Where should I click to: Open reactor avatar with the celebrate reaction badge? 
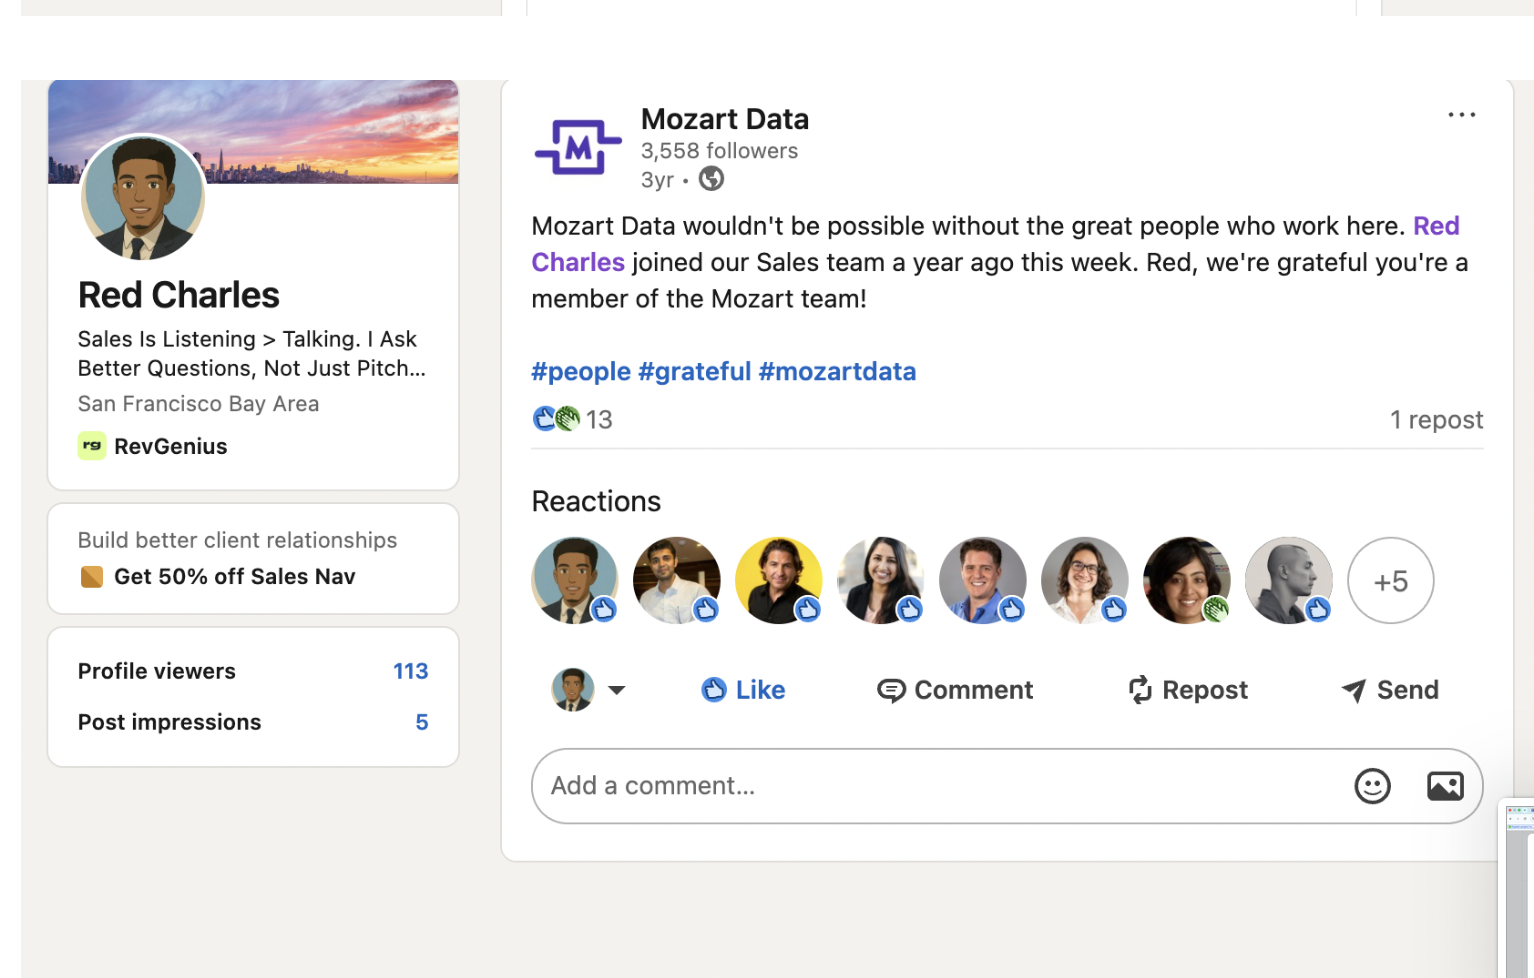(1187, 581)
